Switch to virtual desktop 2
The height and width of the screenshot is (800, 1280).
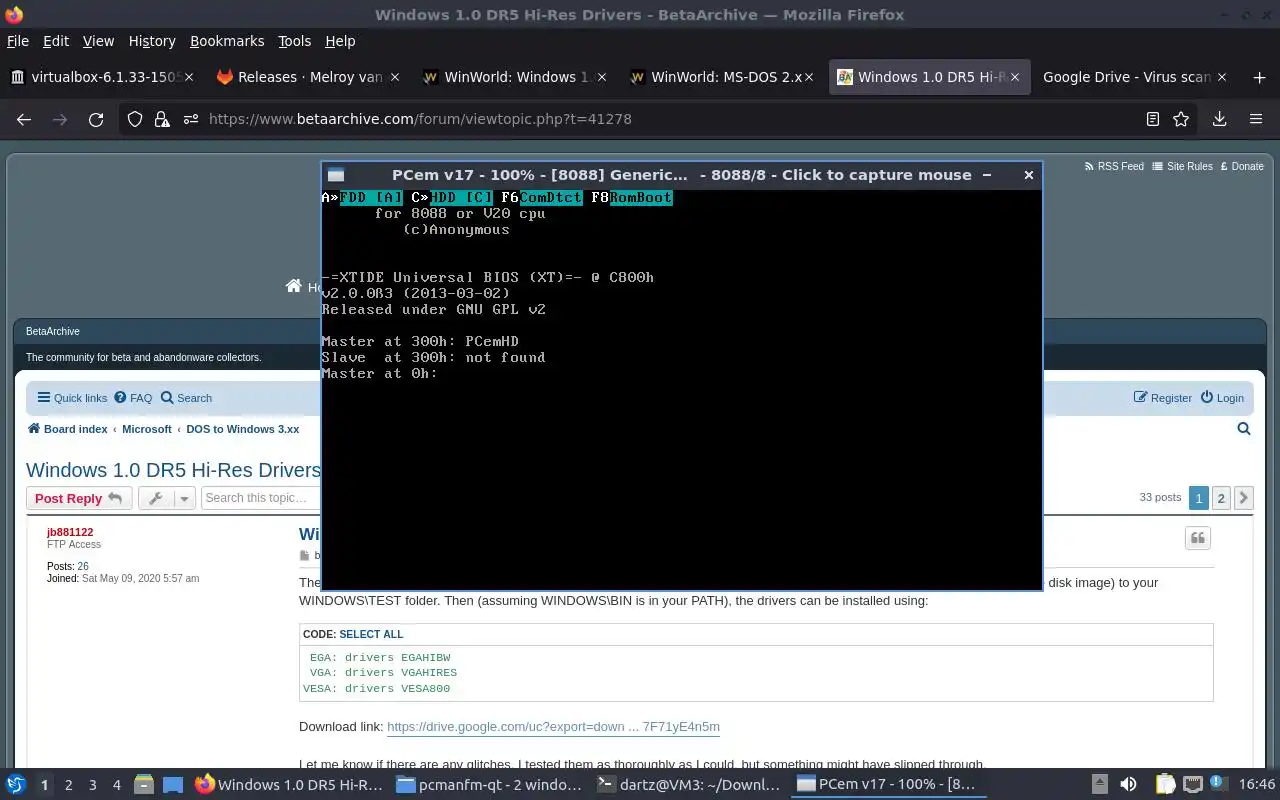(x=68, y=785)
